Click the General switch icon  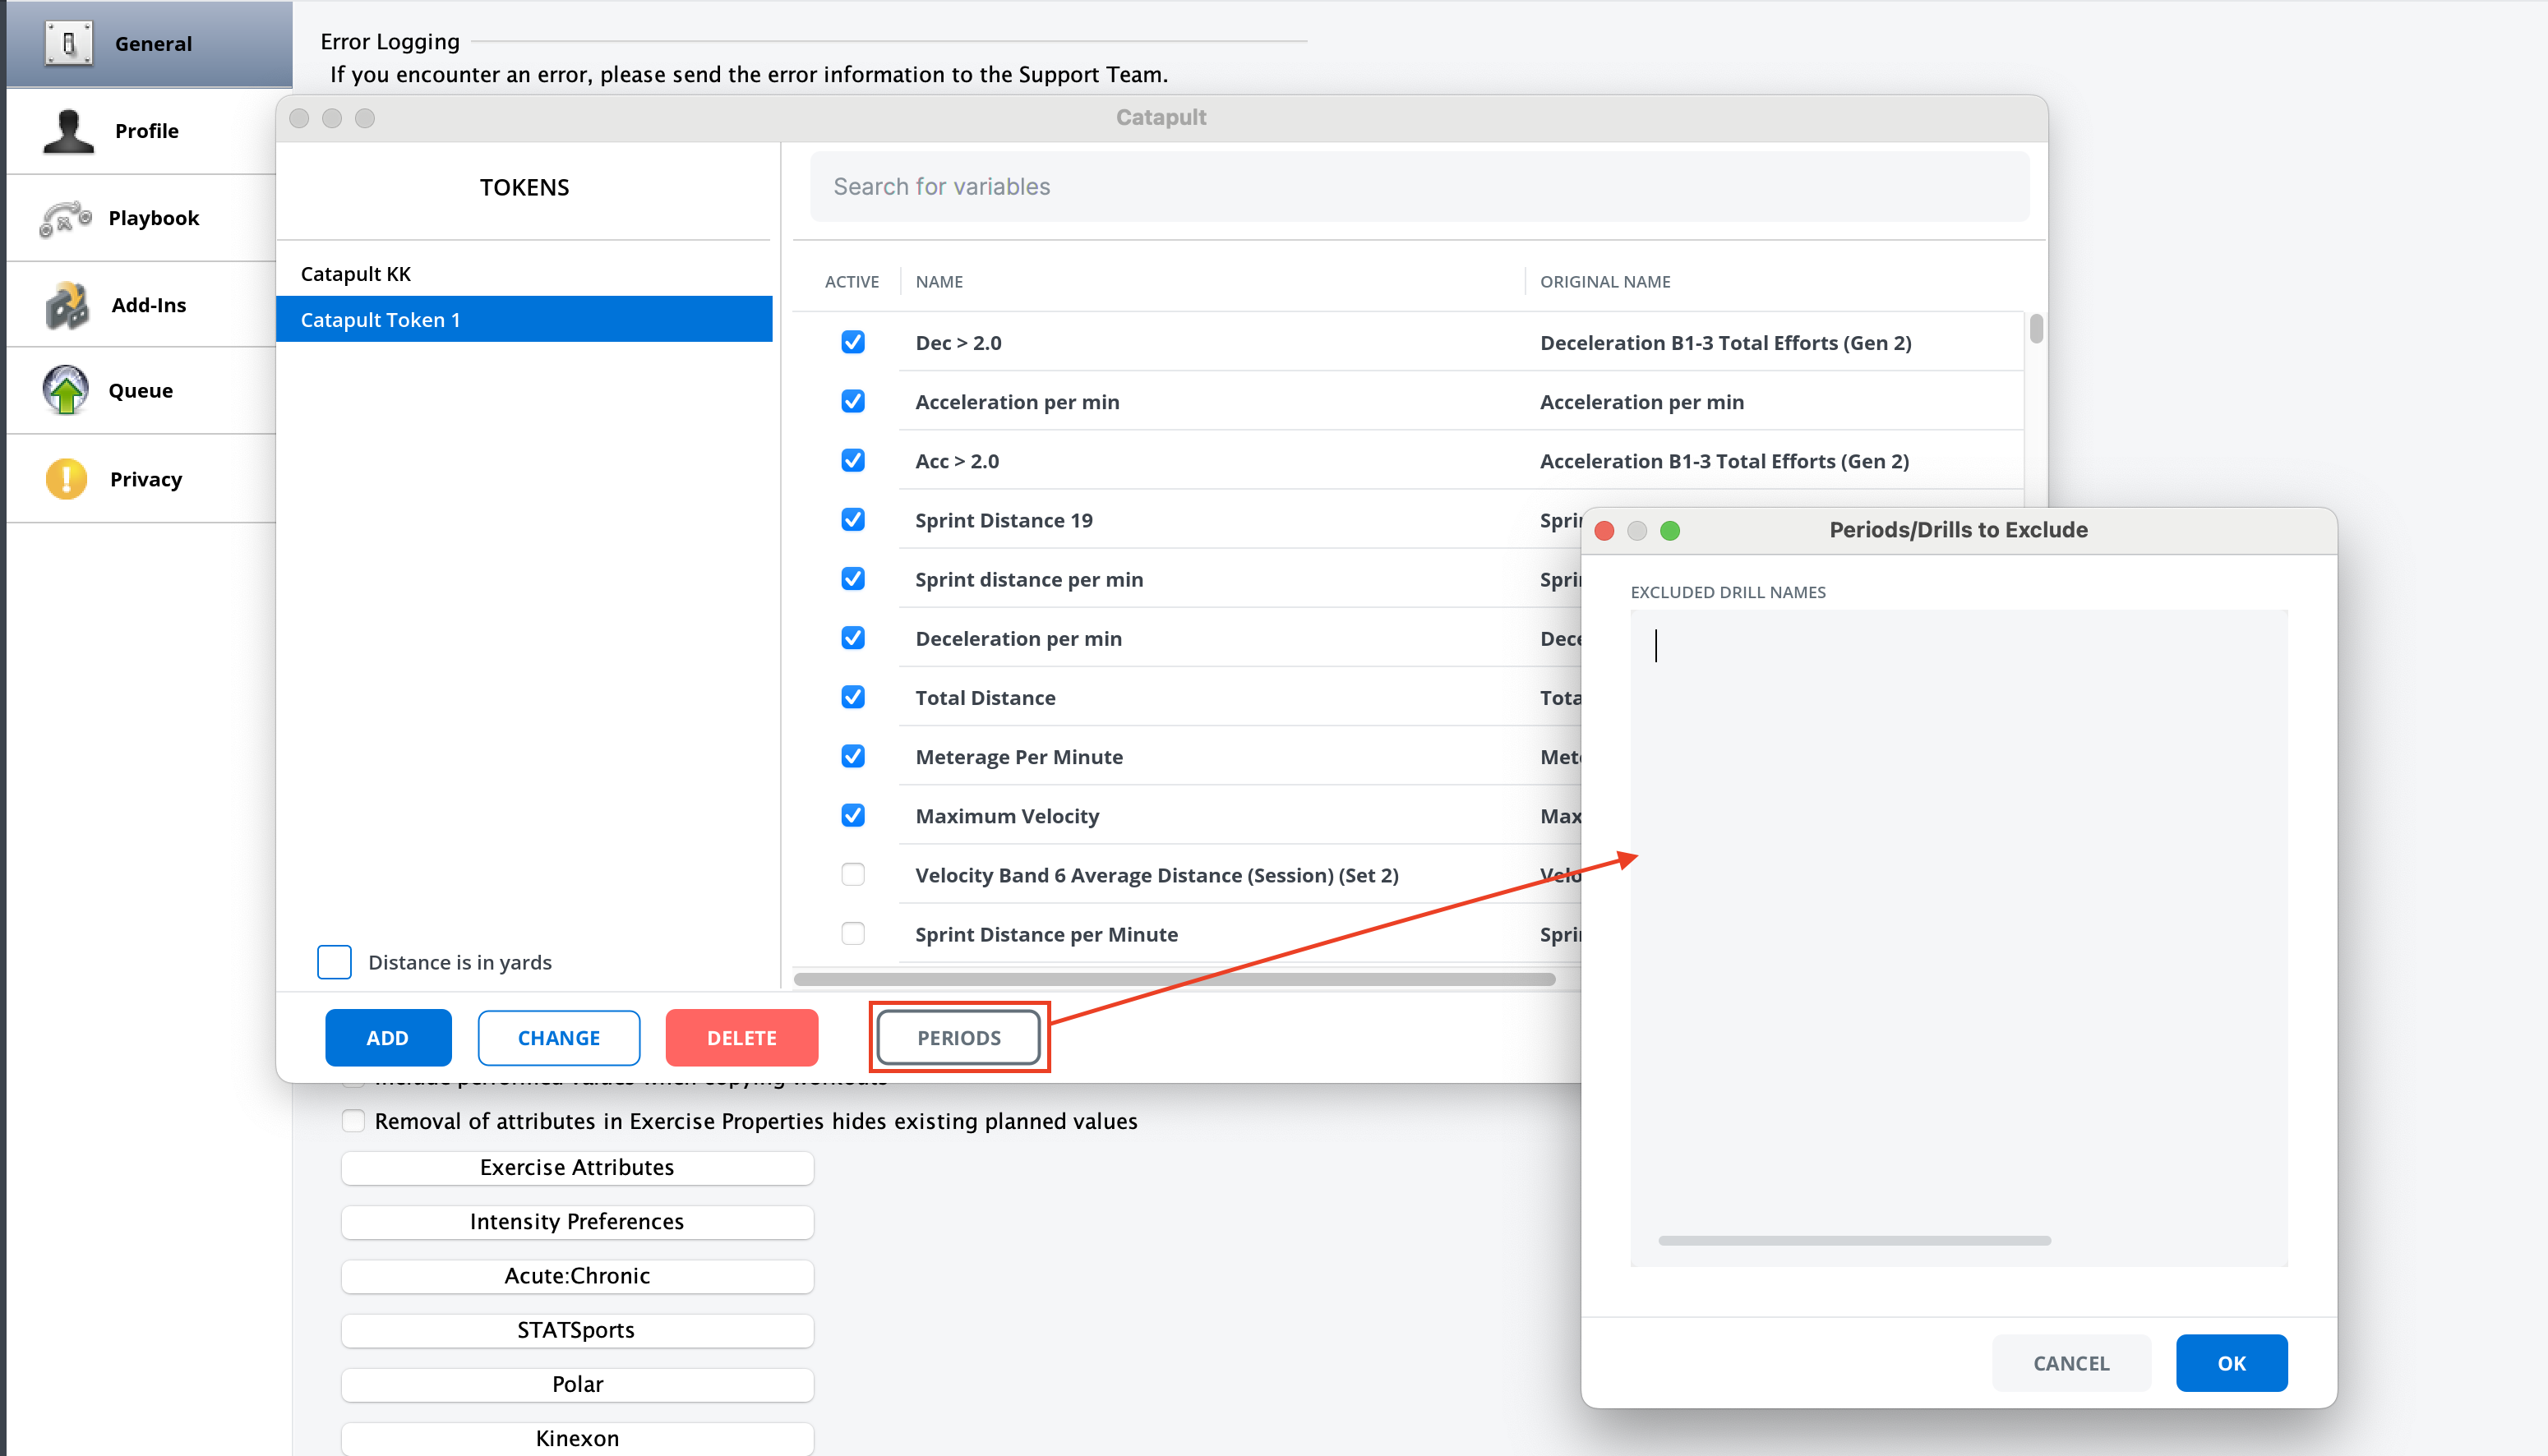68,43
